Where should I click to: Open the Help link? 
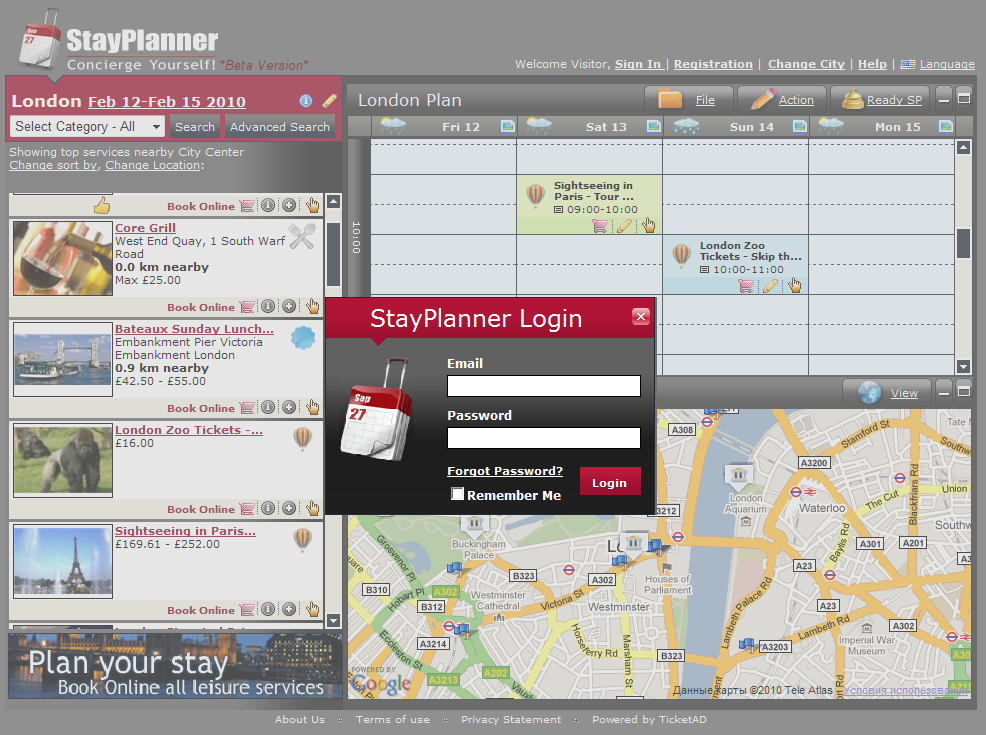click(872, 64)
